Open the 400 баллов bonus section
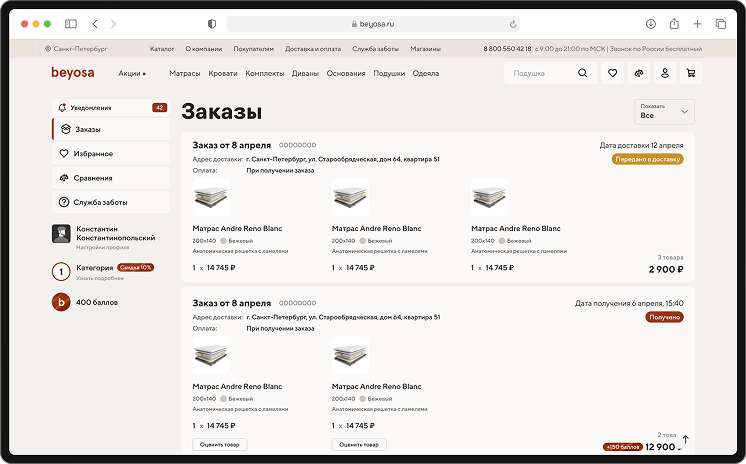This screenshot has height=464, width=746. click(96, 302)
